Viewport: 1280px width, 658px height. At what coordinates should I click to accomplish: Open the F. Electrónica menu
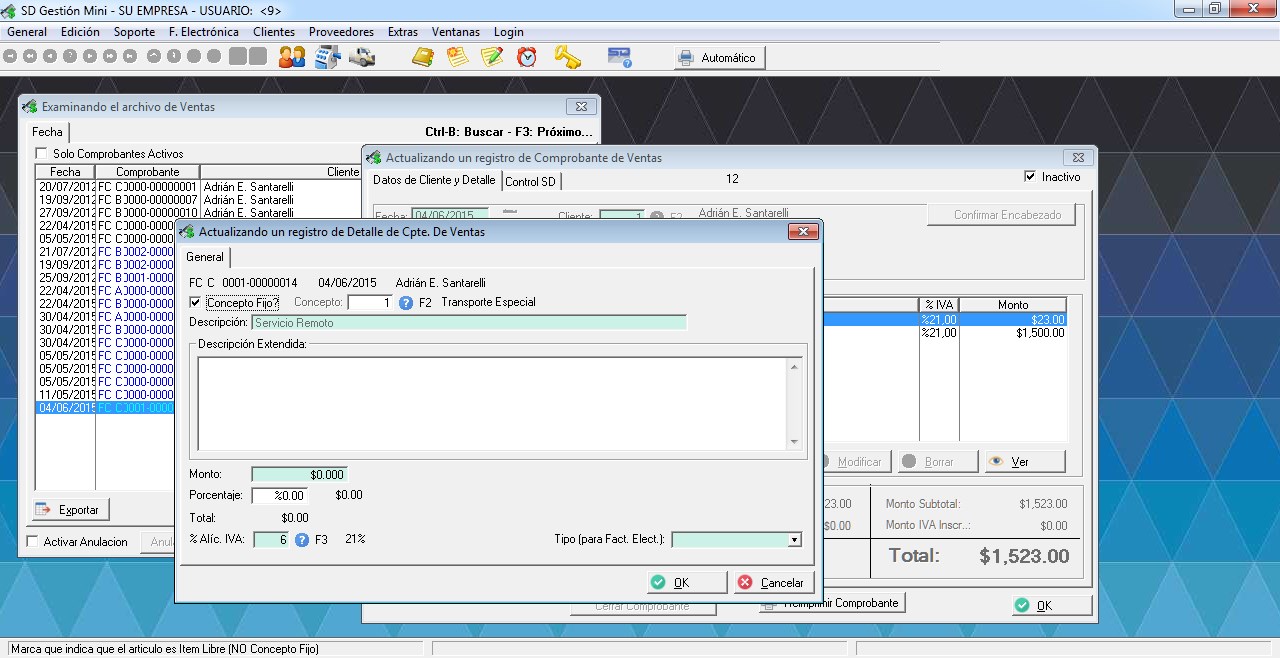click(x=203, y=32)
